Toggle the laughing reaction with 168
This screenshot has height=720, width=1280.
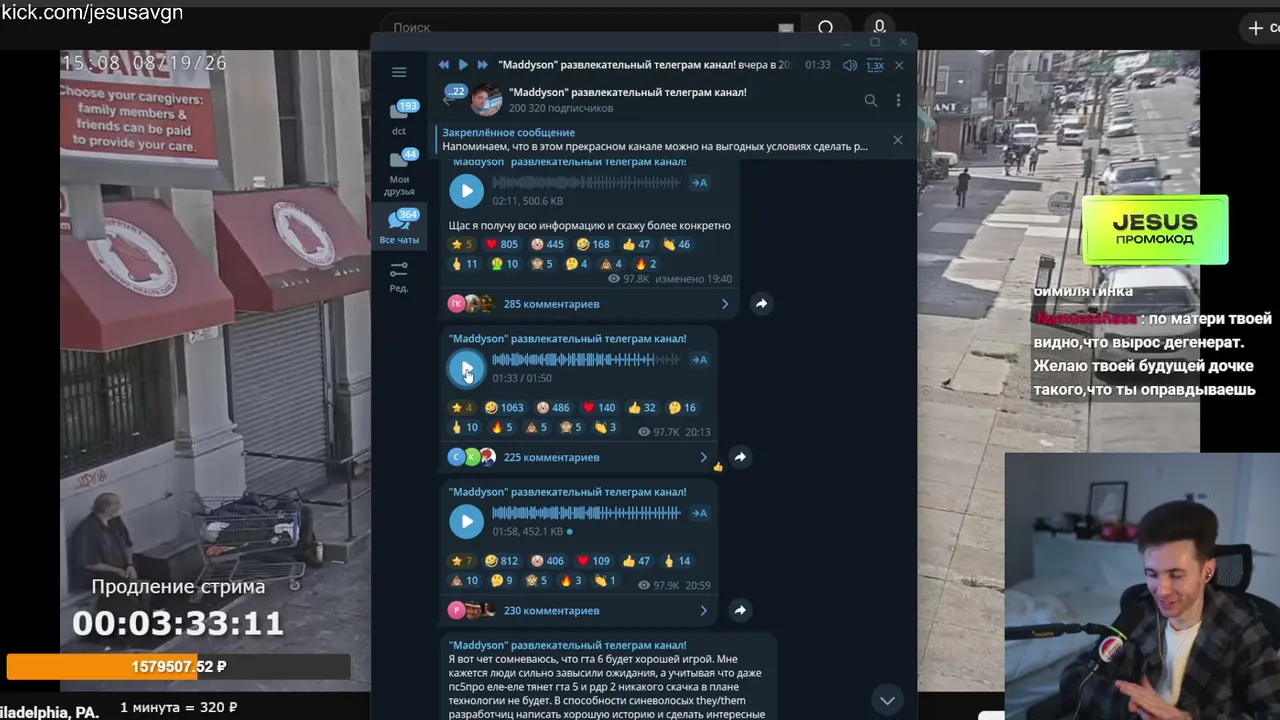pos(594,244)
